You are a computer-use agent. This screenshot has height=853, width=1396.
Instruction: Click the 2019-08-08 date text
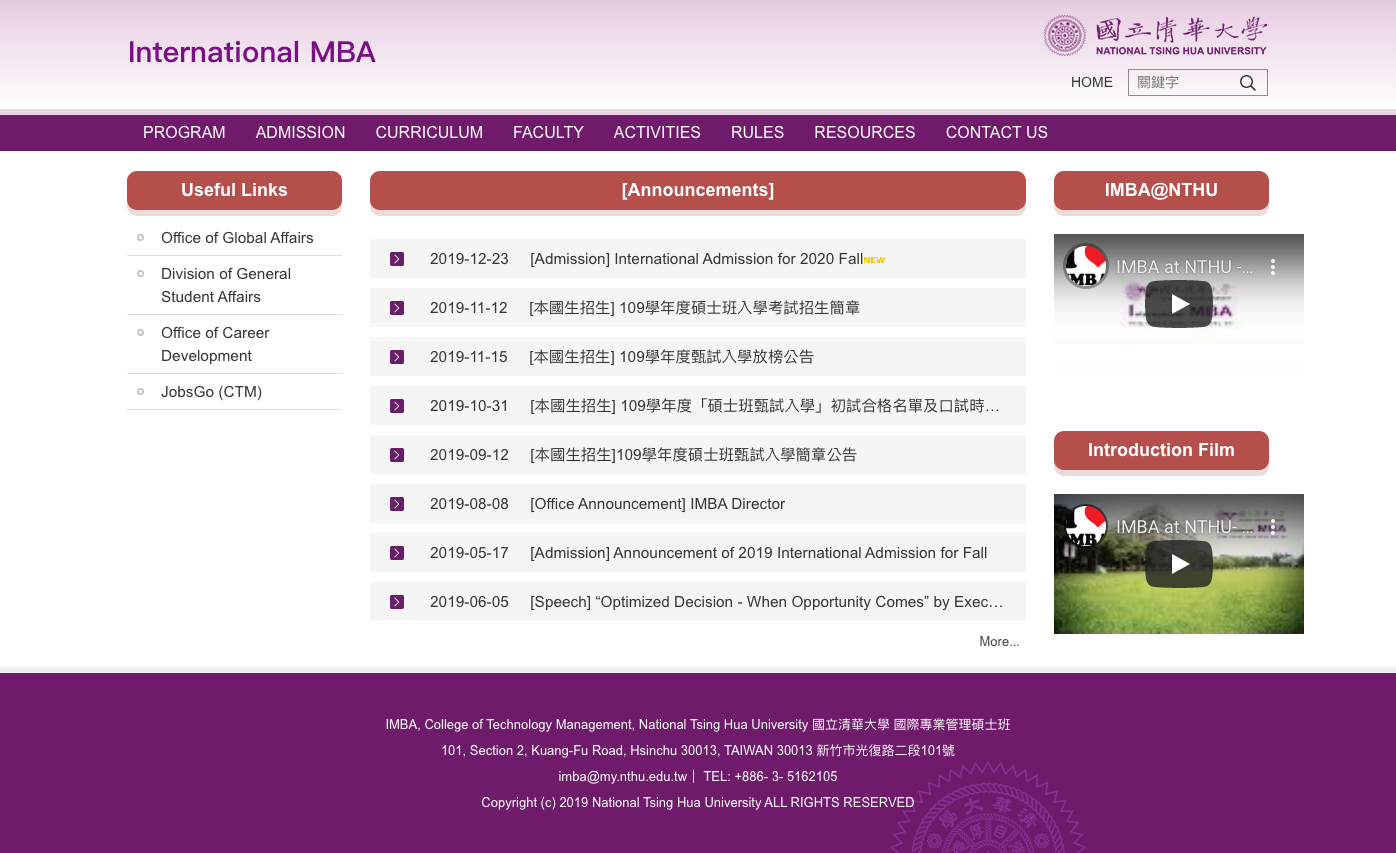469,504
